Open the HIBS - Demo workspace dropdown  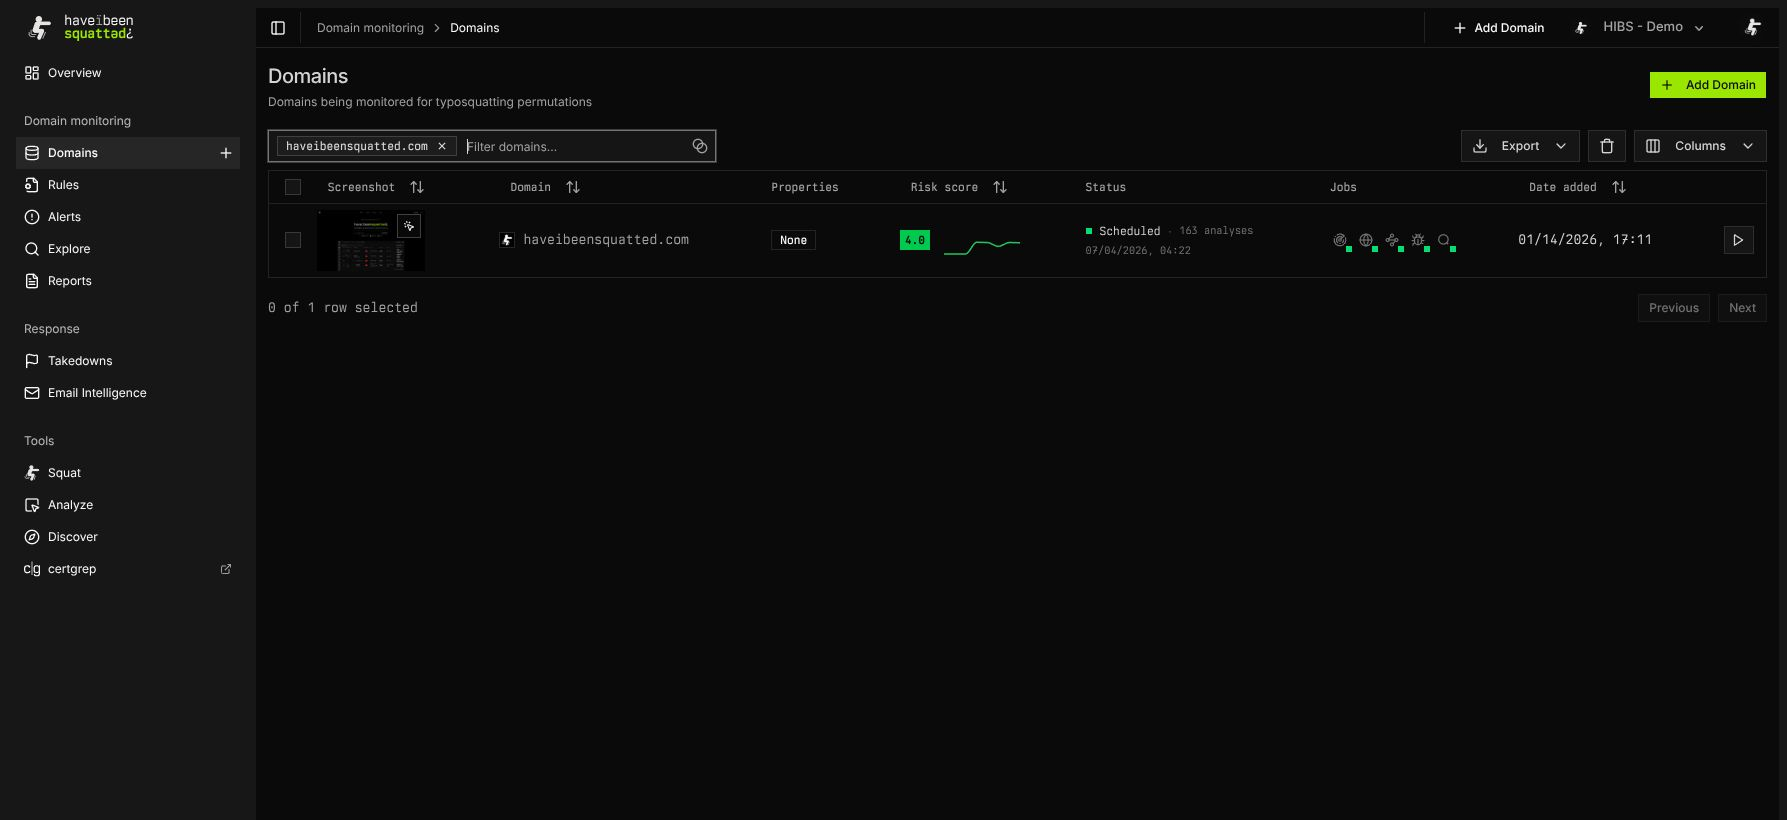(x=1640, y=28)
